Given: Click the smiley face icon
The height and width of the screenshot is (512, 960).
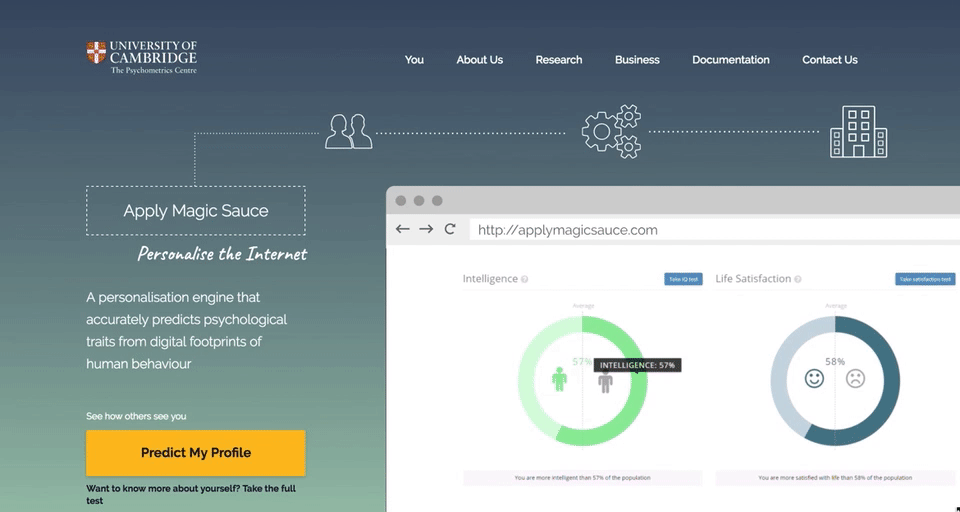Looking at the screenshot, I should point(814,378).
